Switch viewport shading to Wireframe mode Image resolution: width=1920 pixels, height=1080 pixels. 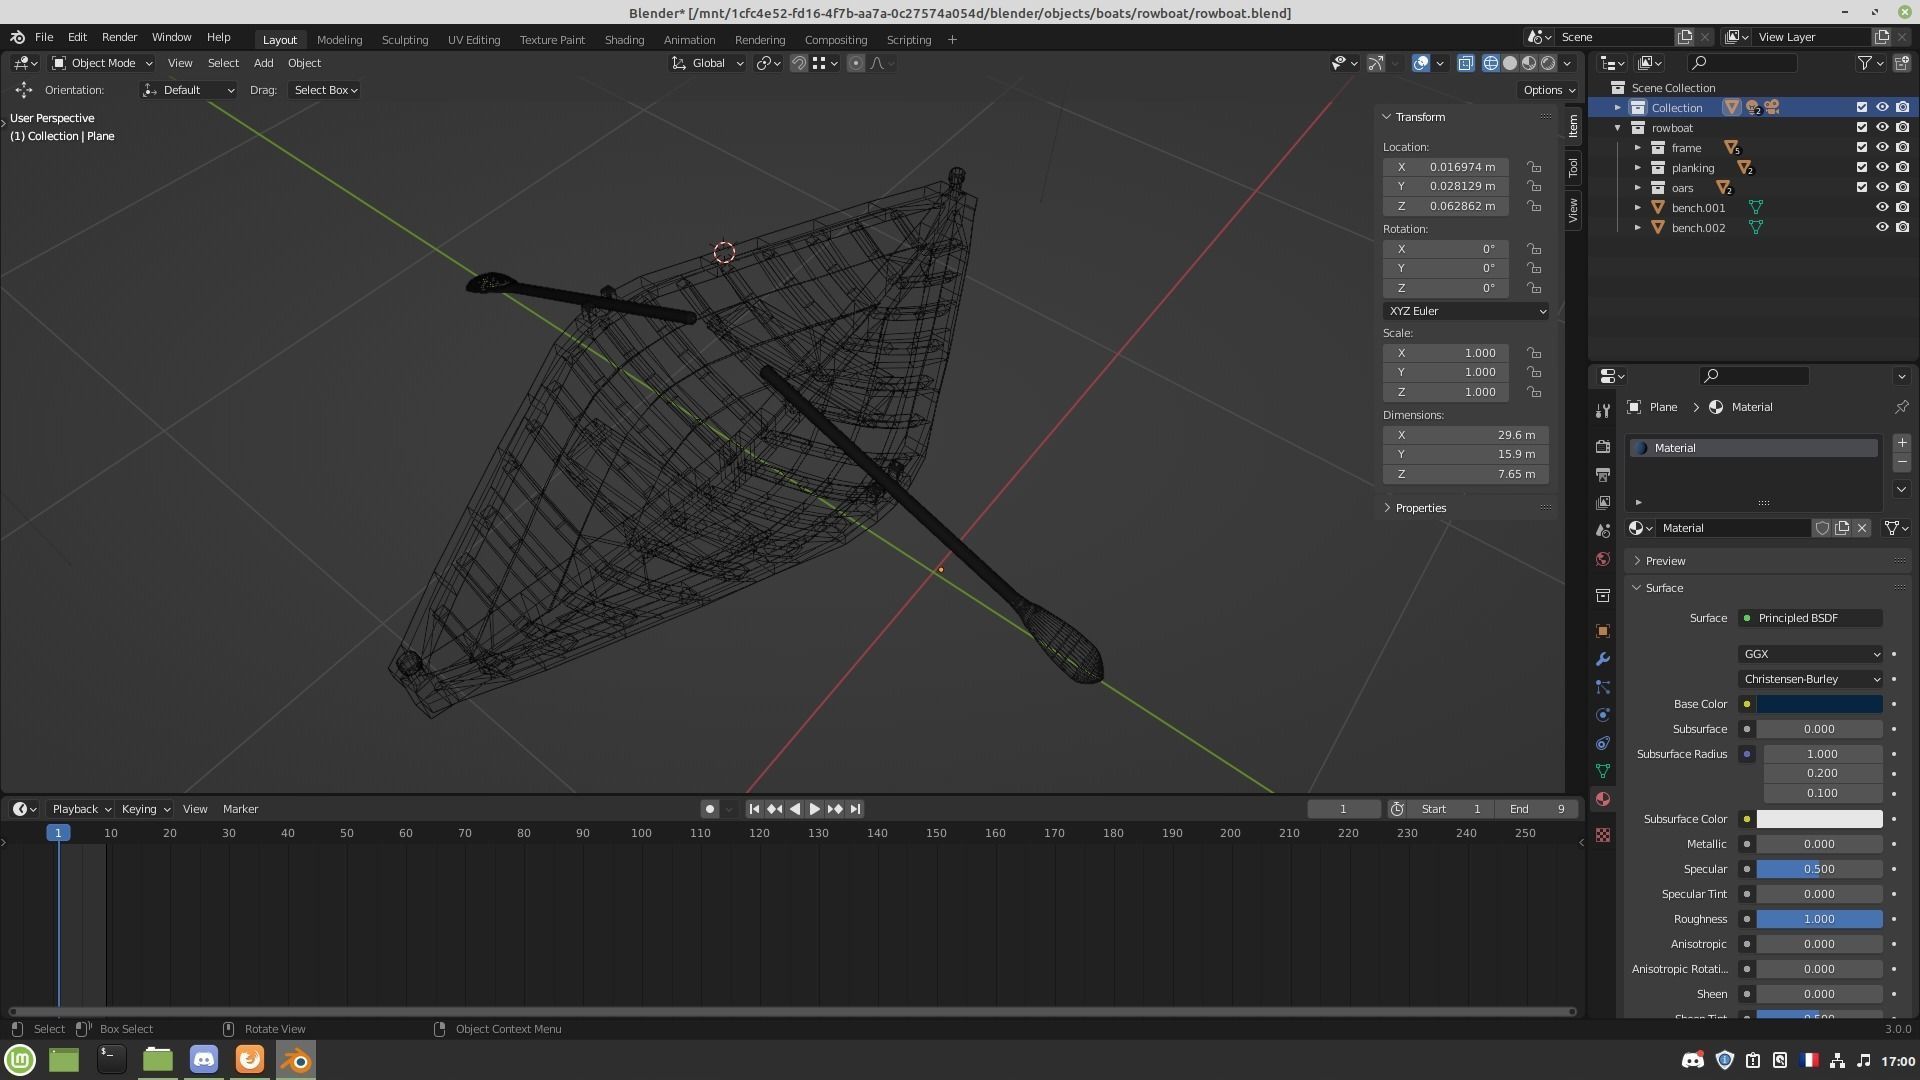tap(1490, 63)
